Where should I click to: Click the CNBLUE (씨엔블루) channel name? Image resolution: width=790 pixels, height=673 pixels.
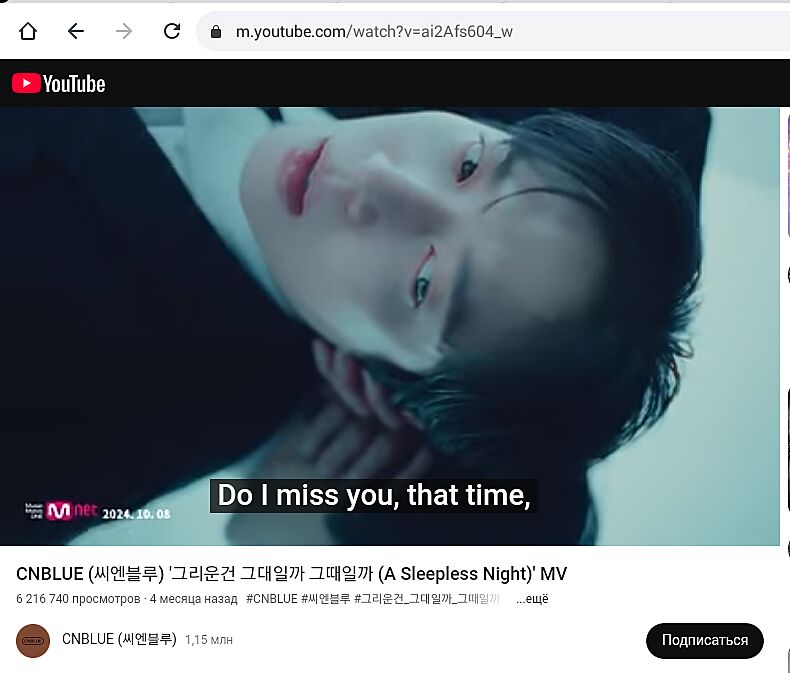coord(119,639)
